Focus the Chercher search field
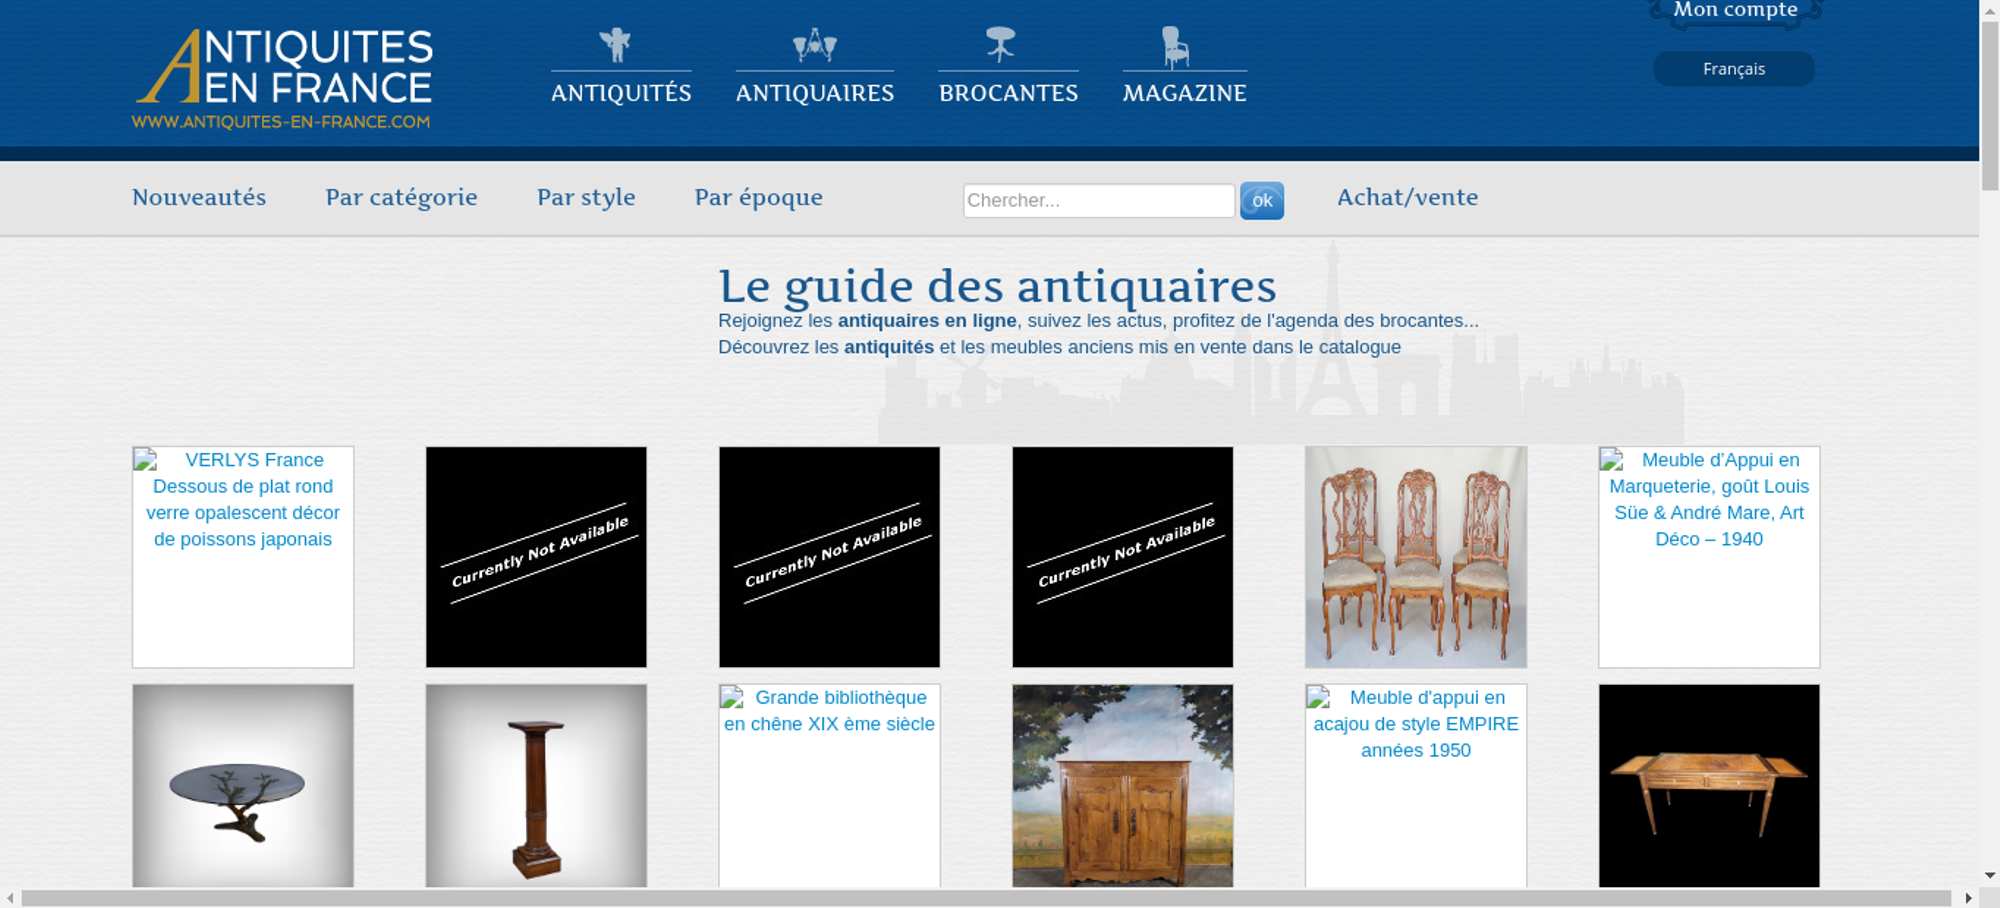The width and height of the screenshot is (2000, 908). (1098, 200)
